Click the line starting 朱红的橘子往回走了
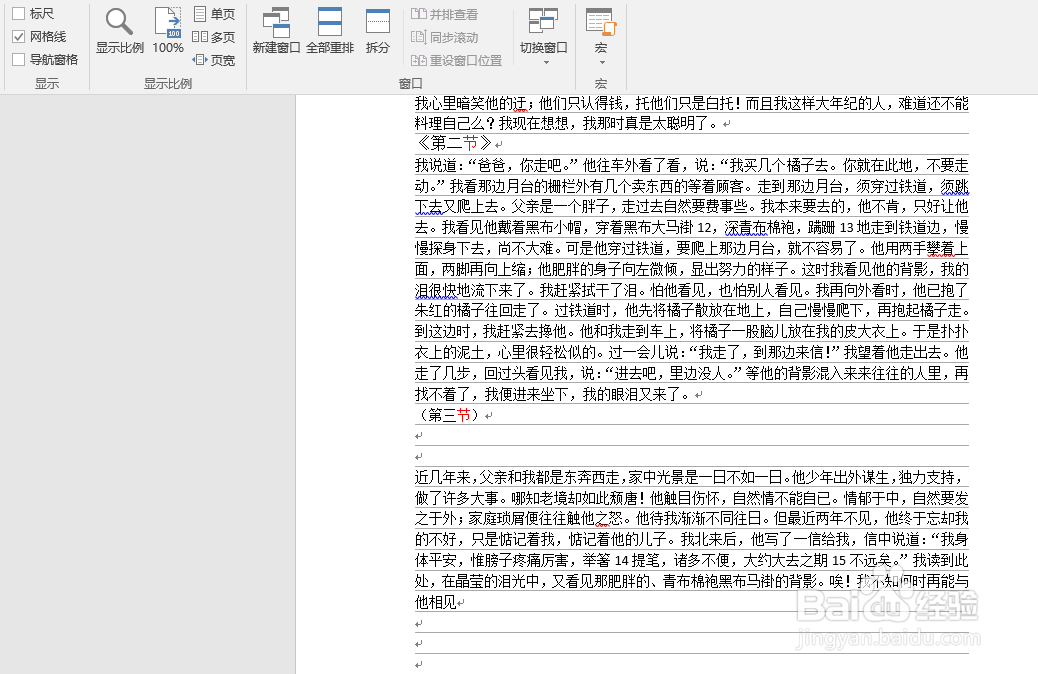This screenshot has width=1038, height=674. pos(692,311)
